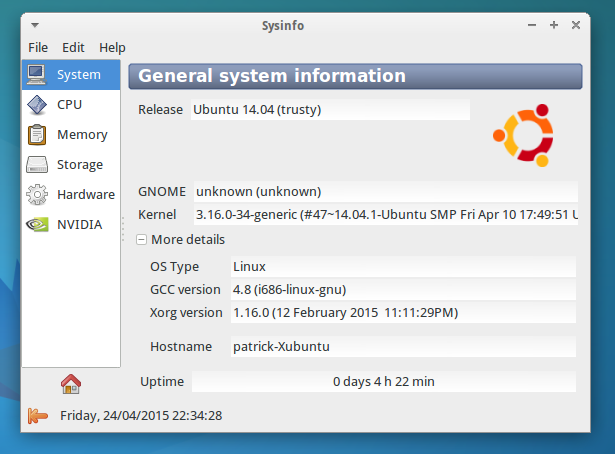Screen dimensions: 615x454
Task: Click the red house home icon
Action: [x=71, y=384]
